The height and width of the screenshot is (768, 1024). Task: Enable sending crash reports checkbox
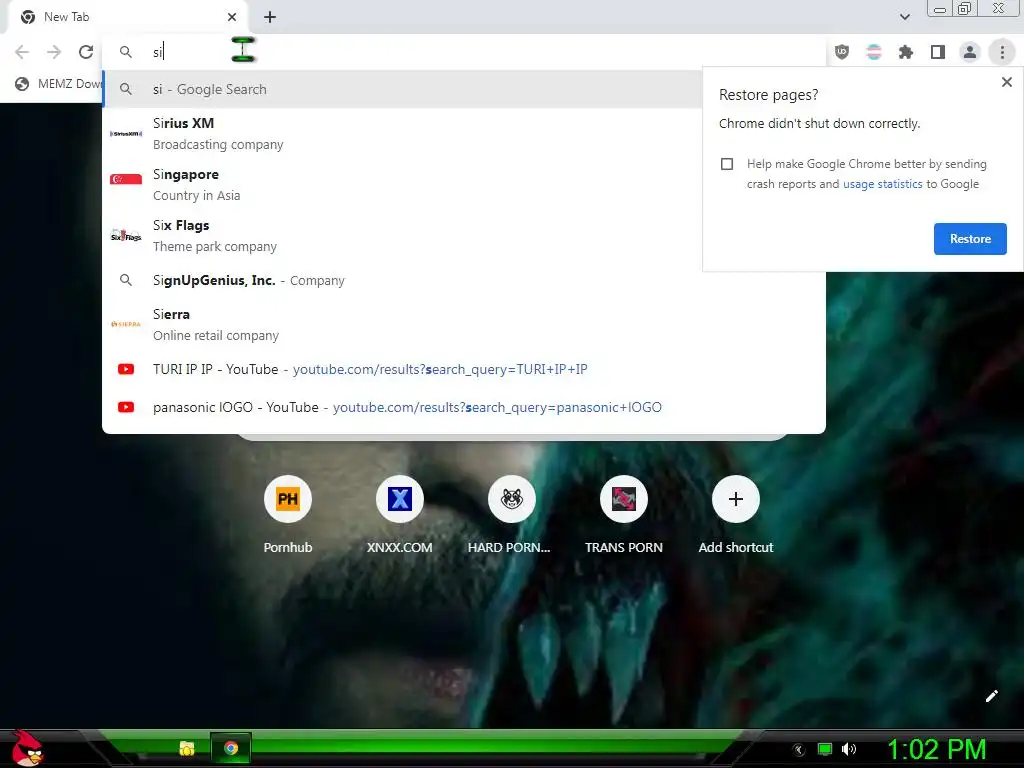click(x=727, y=164)
